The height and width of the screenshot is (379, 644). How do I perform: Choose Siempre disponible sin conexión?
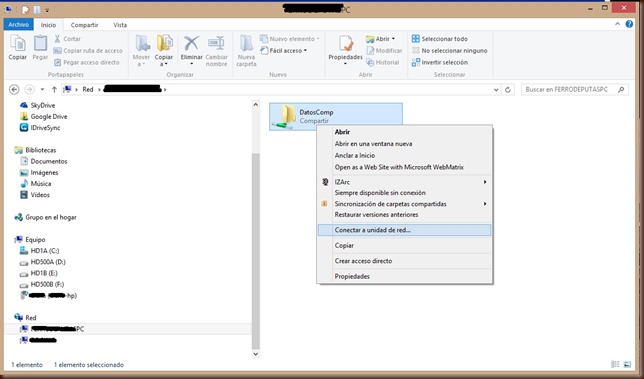coord(405,193)
